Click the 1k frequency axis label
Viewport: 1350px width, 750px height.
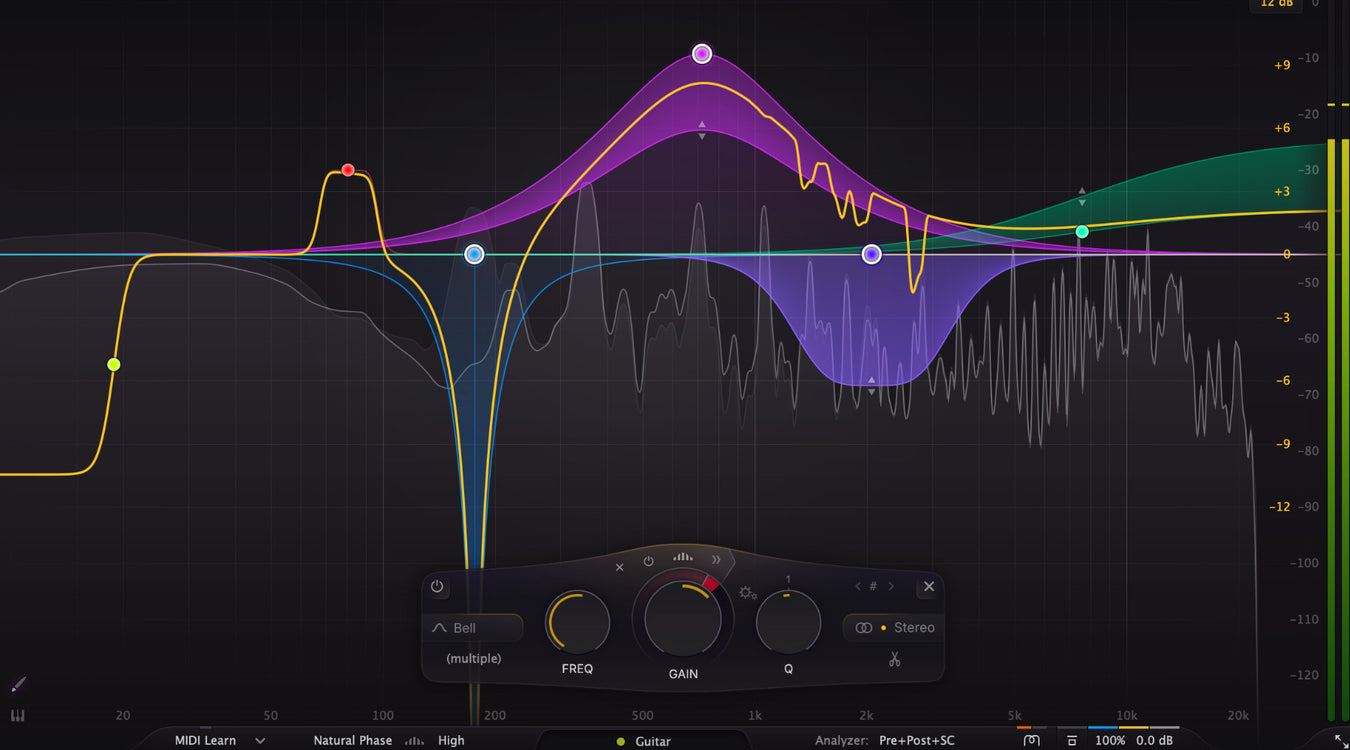pos(755,715)
